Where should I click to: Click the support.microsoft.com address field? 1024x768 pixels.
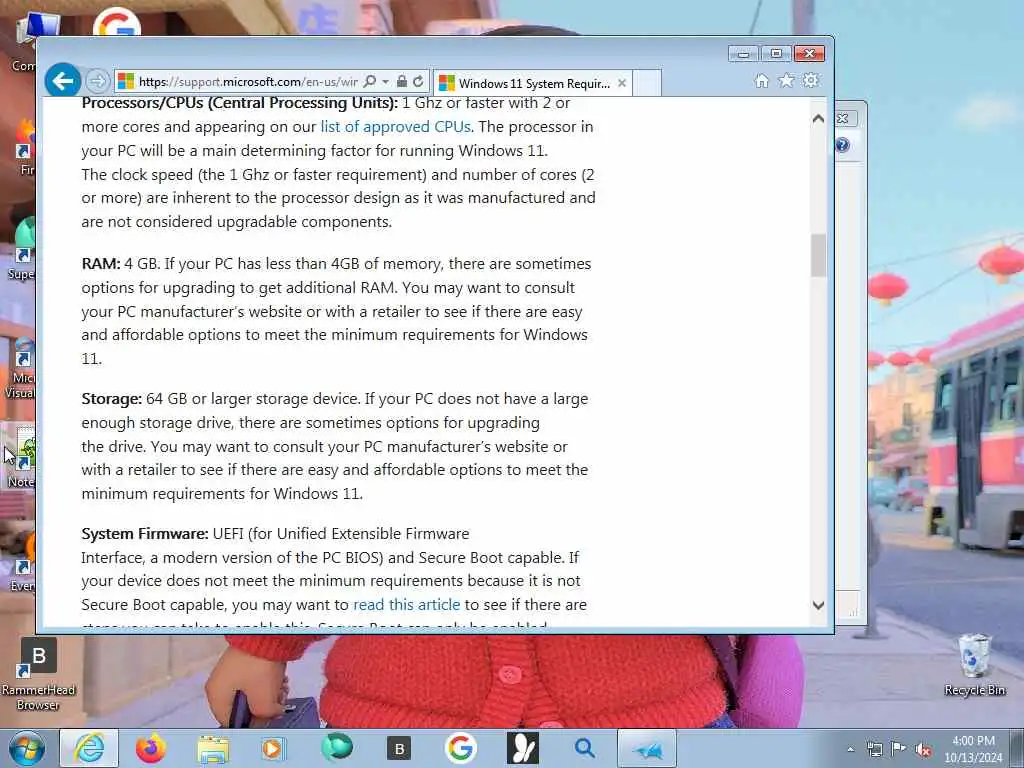(248, 82)
